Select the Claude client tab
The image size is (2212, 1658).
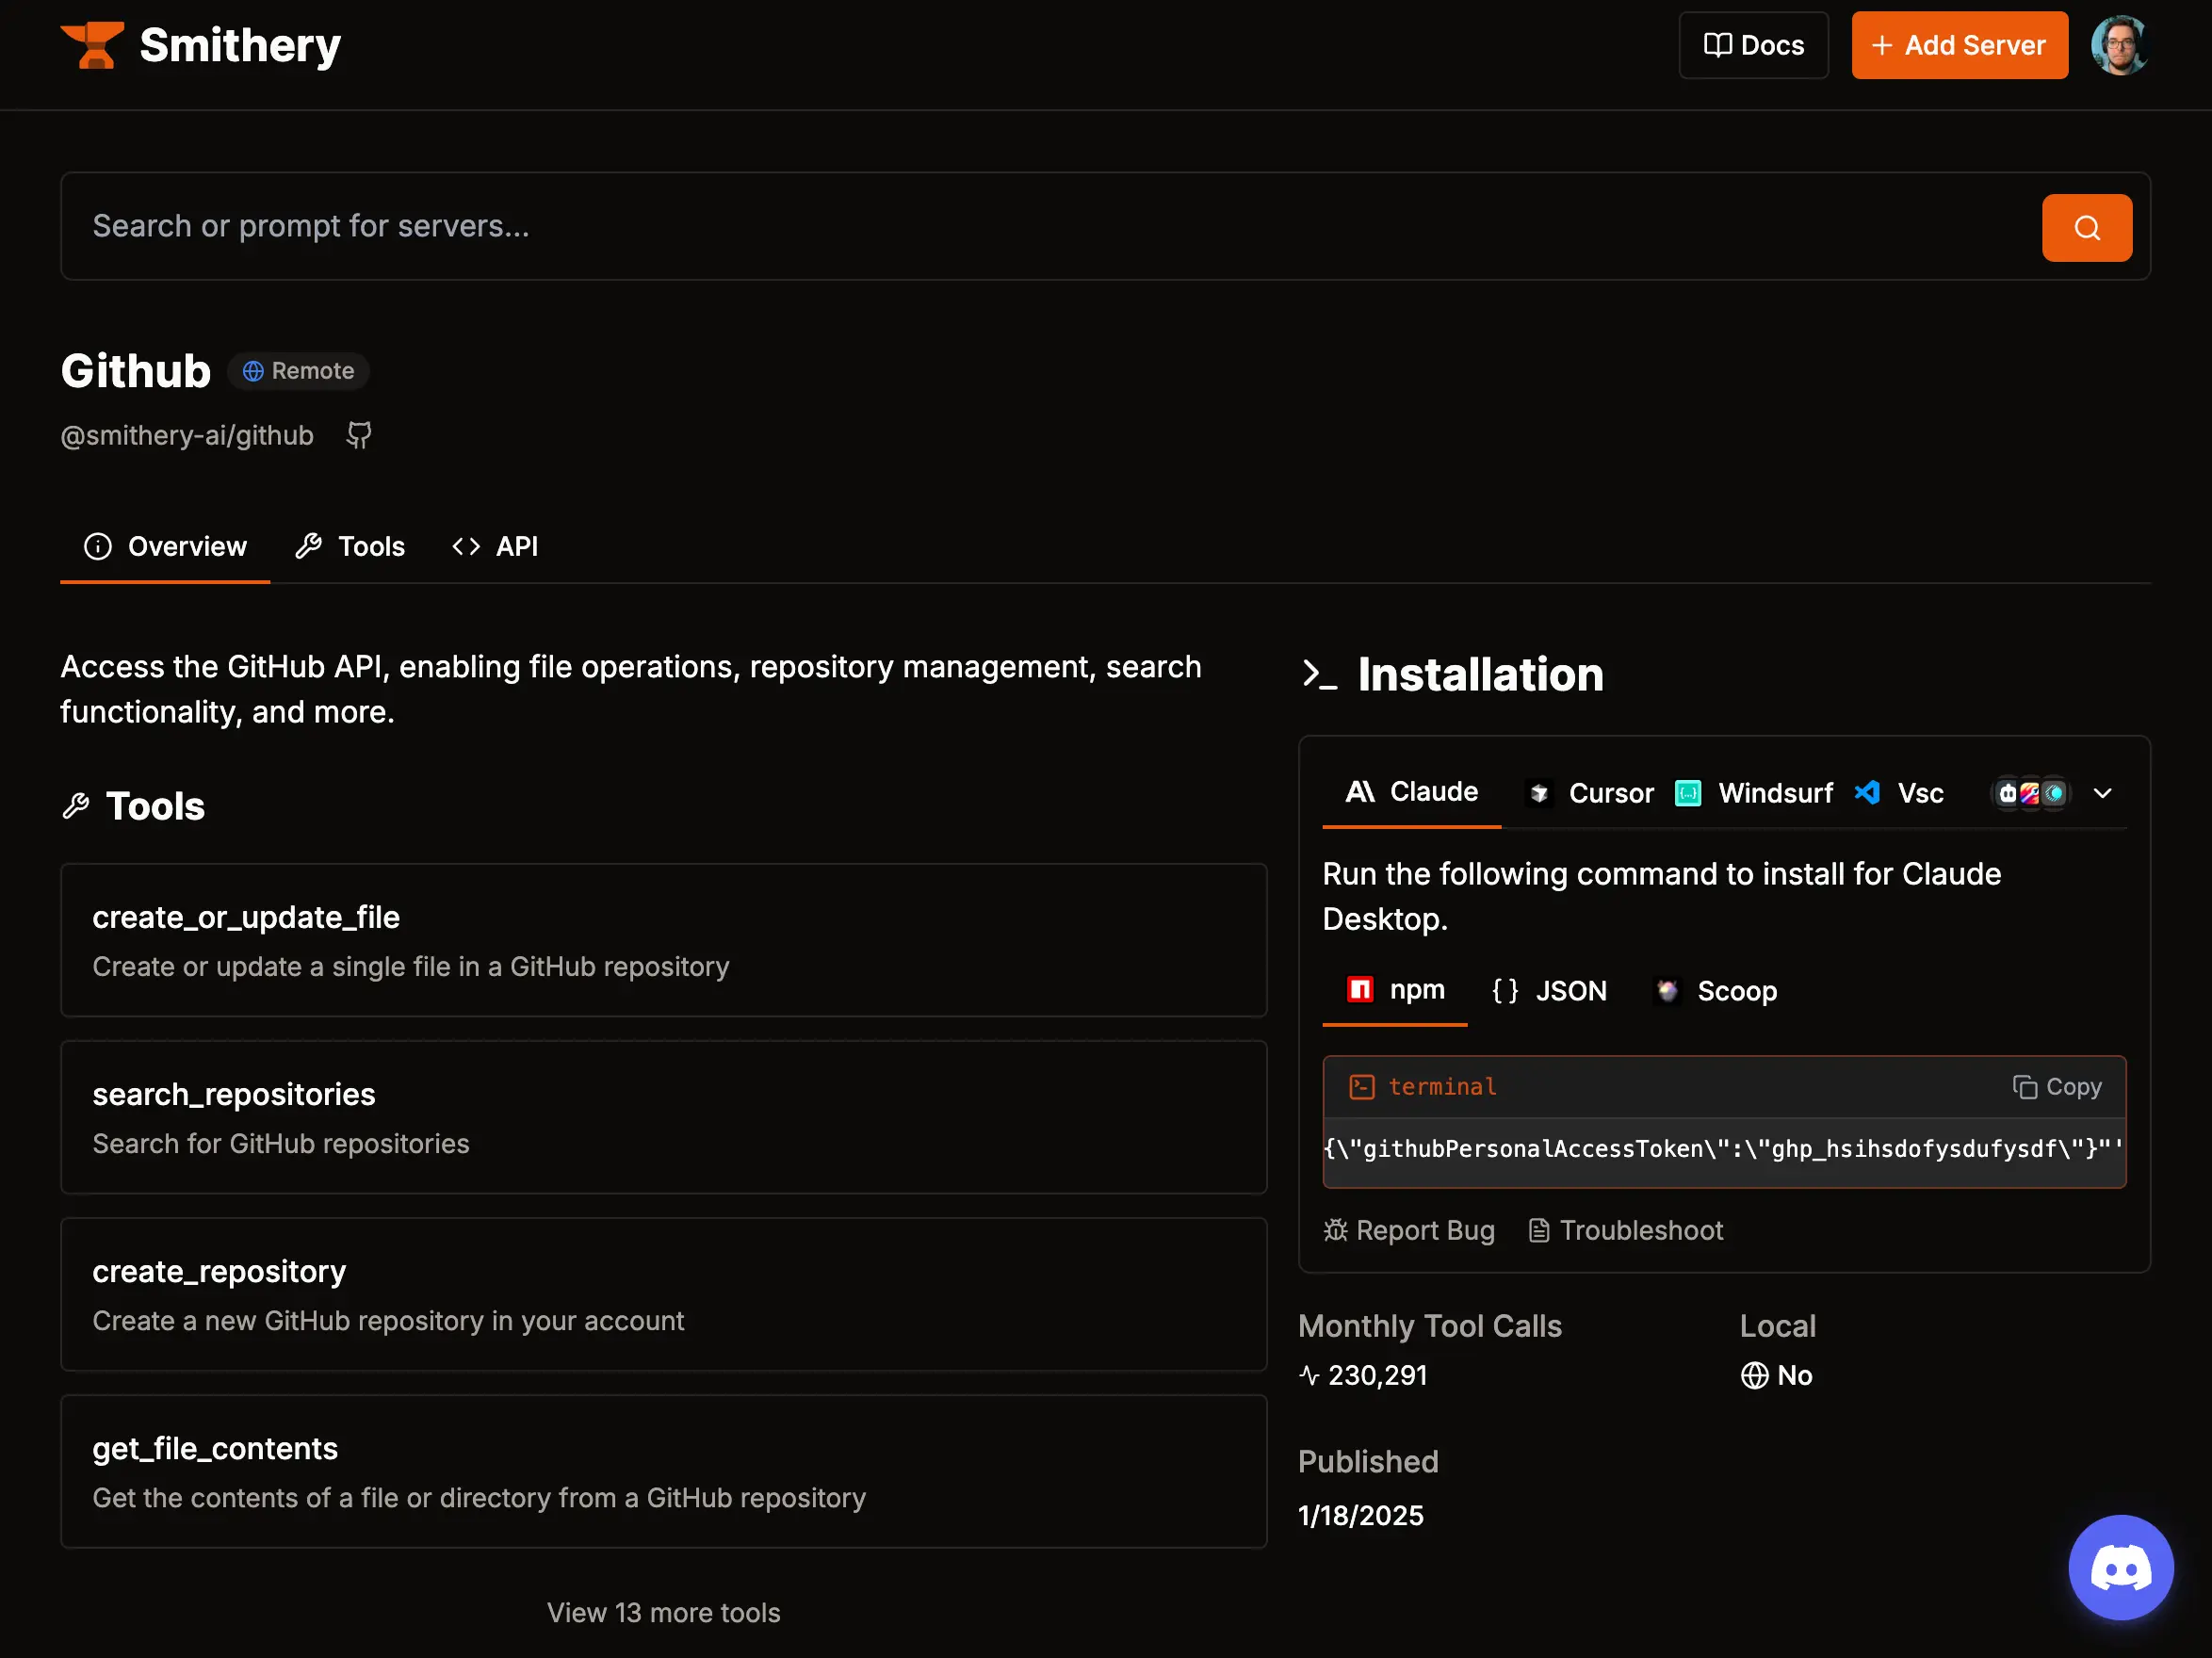pyautogui.click(x=1411, y=792)
